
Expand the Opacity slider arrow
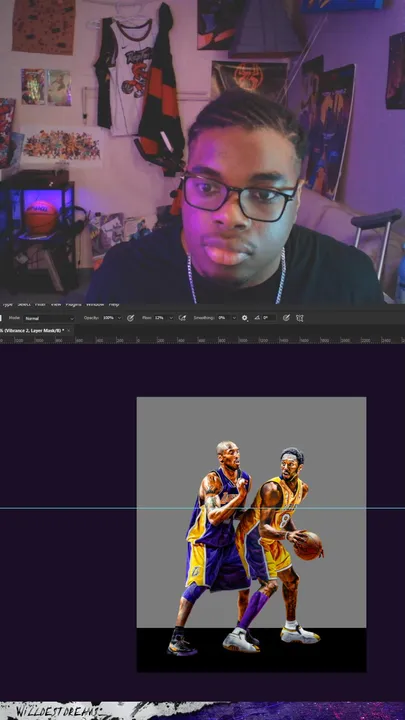(119, 318)
